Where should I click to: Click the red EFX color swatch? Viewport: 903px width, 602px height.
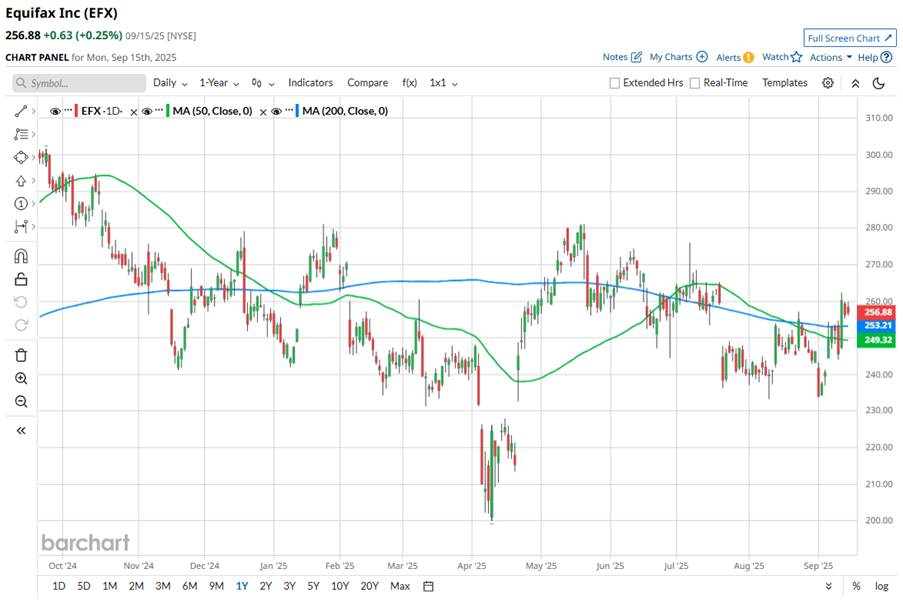point(76,111)
